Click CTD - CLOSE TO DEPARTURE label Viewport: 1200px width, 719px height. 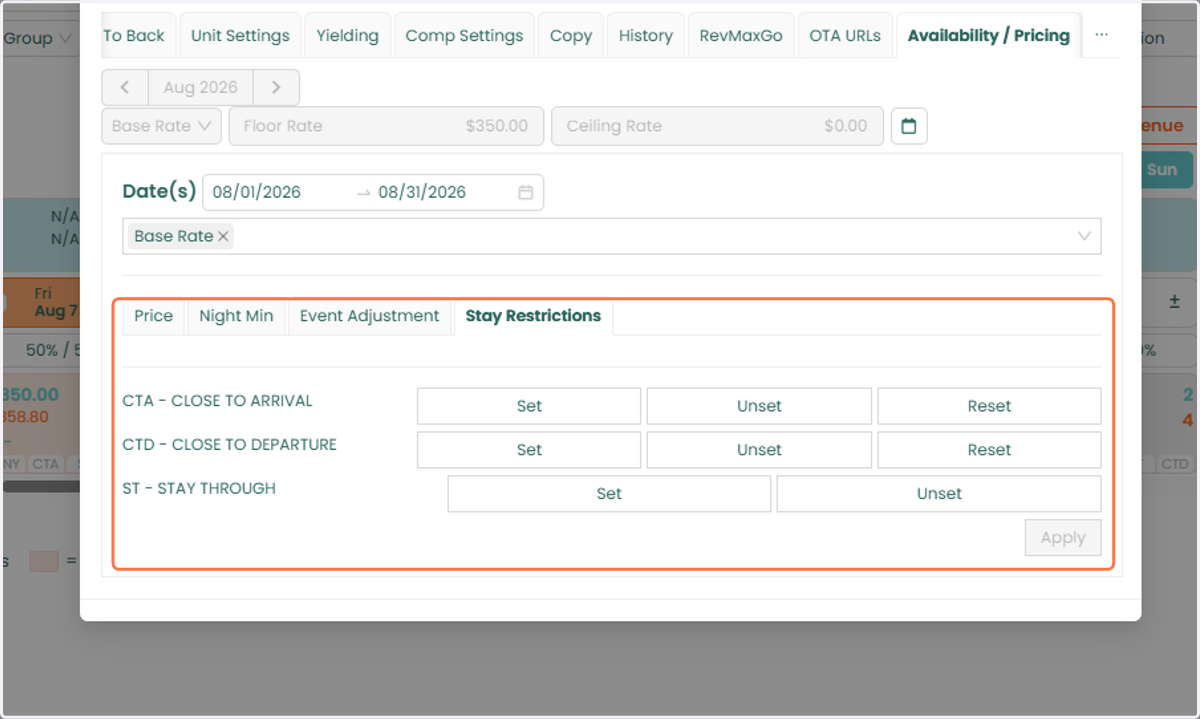coord(230,445)
